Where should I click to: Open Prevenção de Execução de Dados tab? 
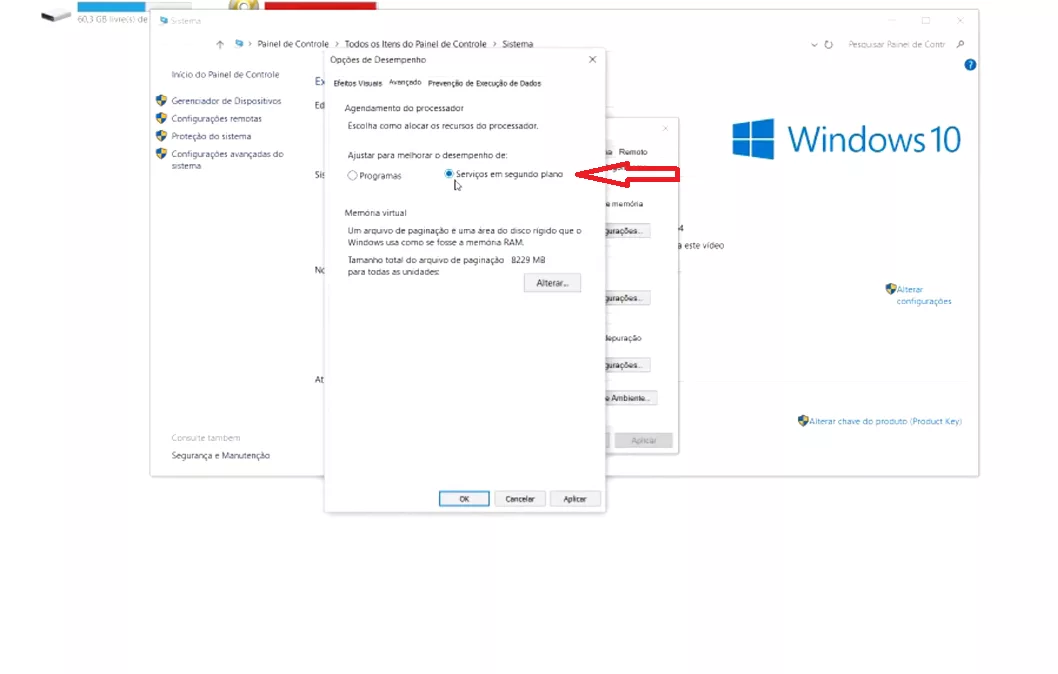(x=484, y=83)
